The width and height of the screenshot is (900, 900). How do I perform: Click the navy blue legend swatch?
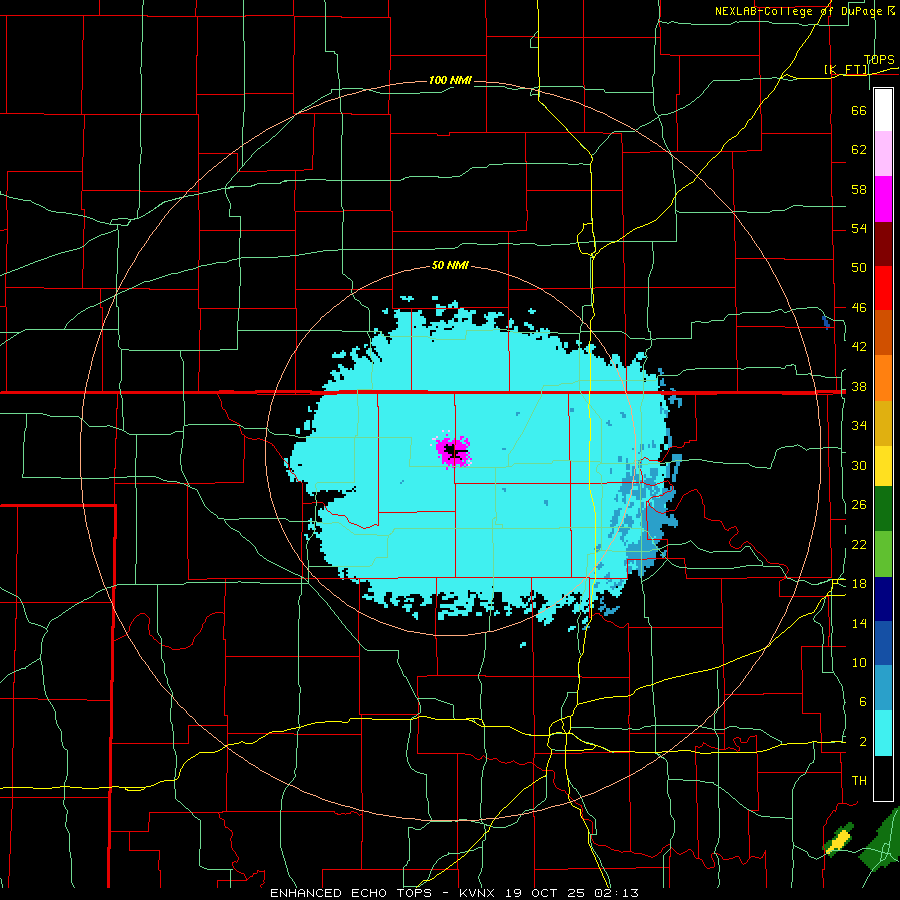click(883, 599)
